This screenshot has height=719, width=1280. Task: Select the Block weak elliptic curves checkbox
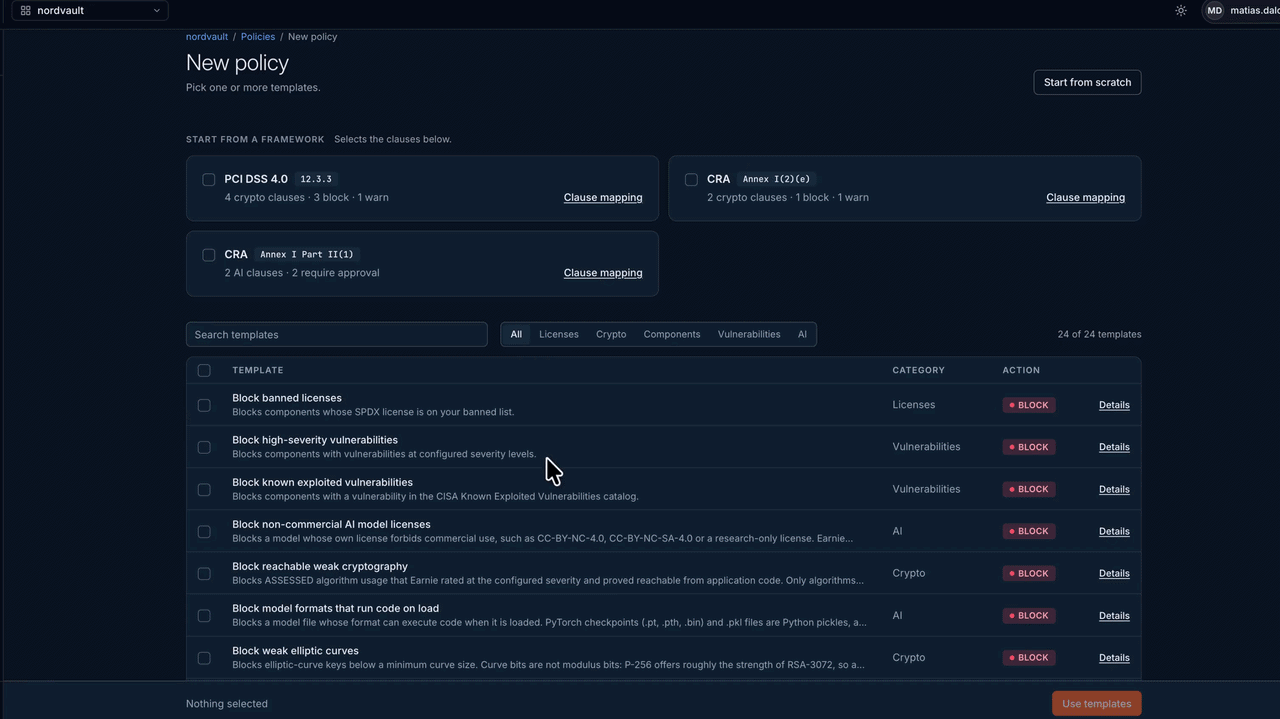tap(204, 658)
